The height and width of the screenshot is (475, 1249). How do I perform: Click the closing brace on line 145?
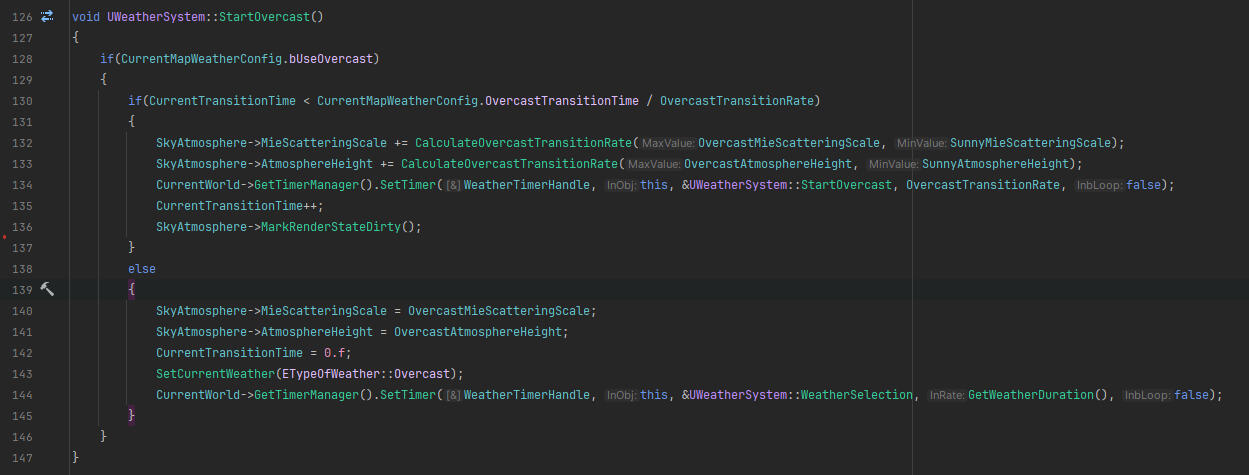[132, 415]
